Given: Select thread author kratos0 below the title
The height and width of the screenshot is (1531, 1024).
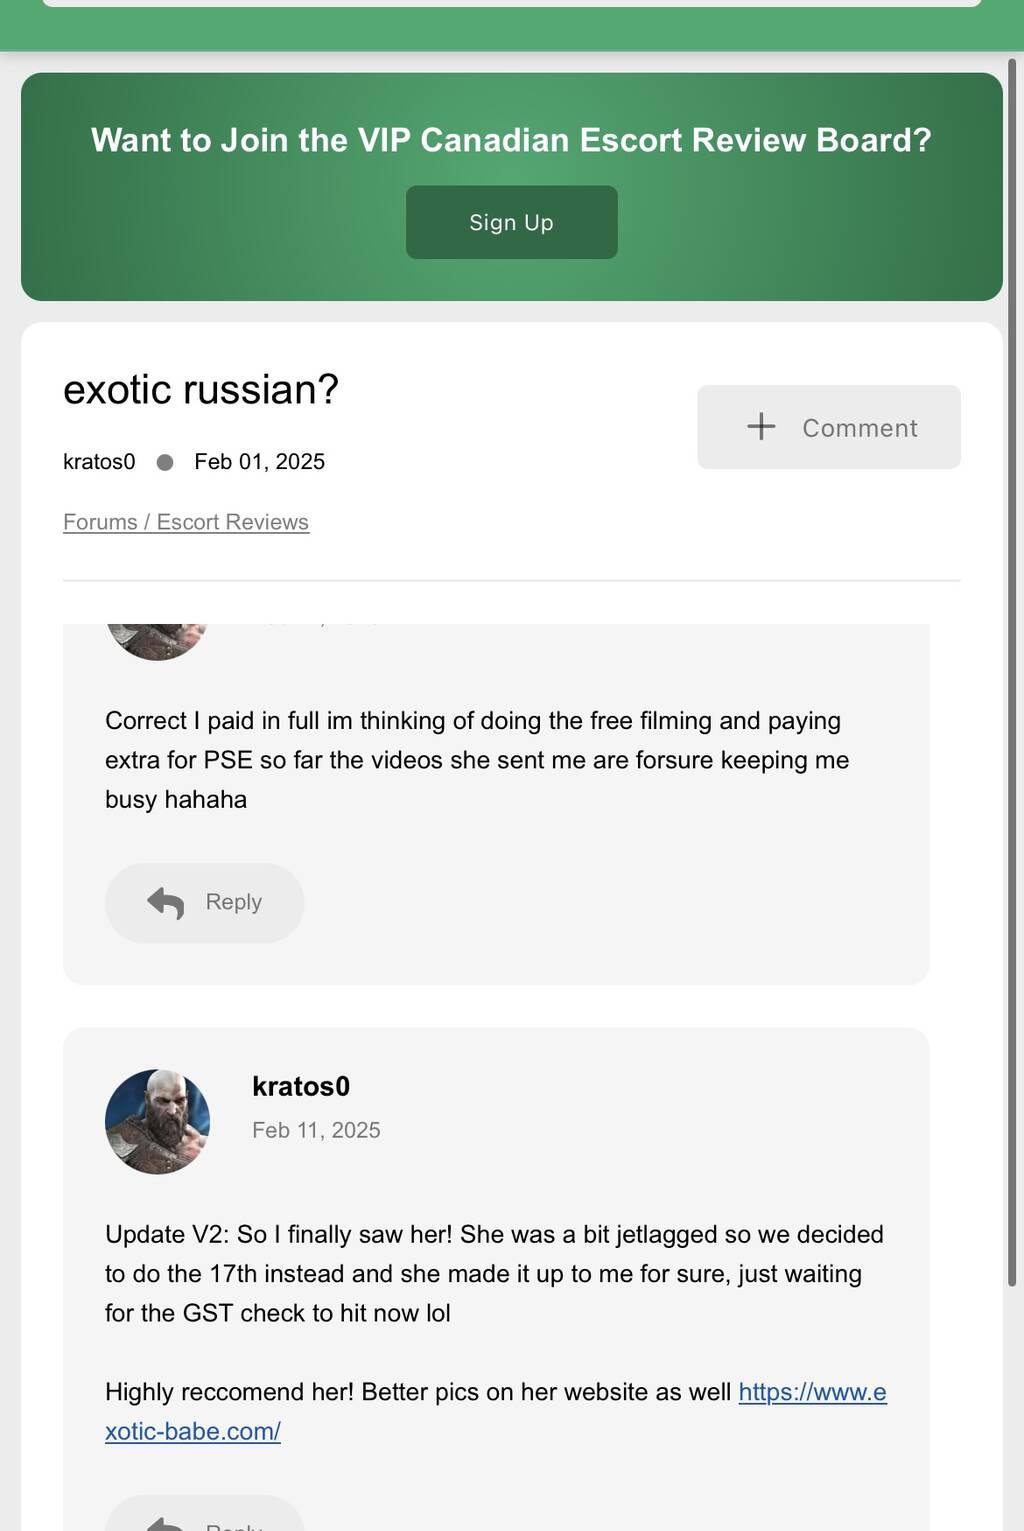Looking at the screenshot, I should tap(99, 462).
